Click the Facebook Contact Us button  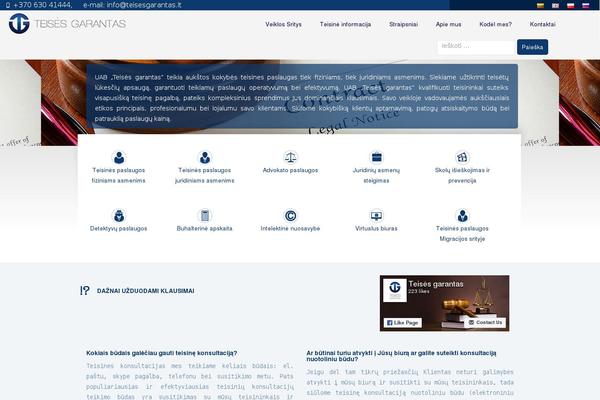click(x=485, y=323)
